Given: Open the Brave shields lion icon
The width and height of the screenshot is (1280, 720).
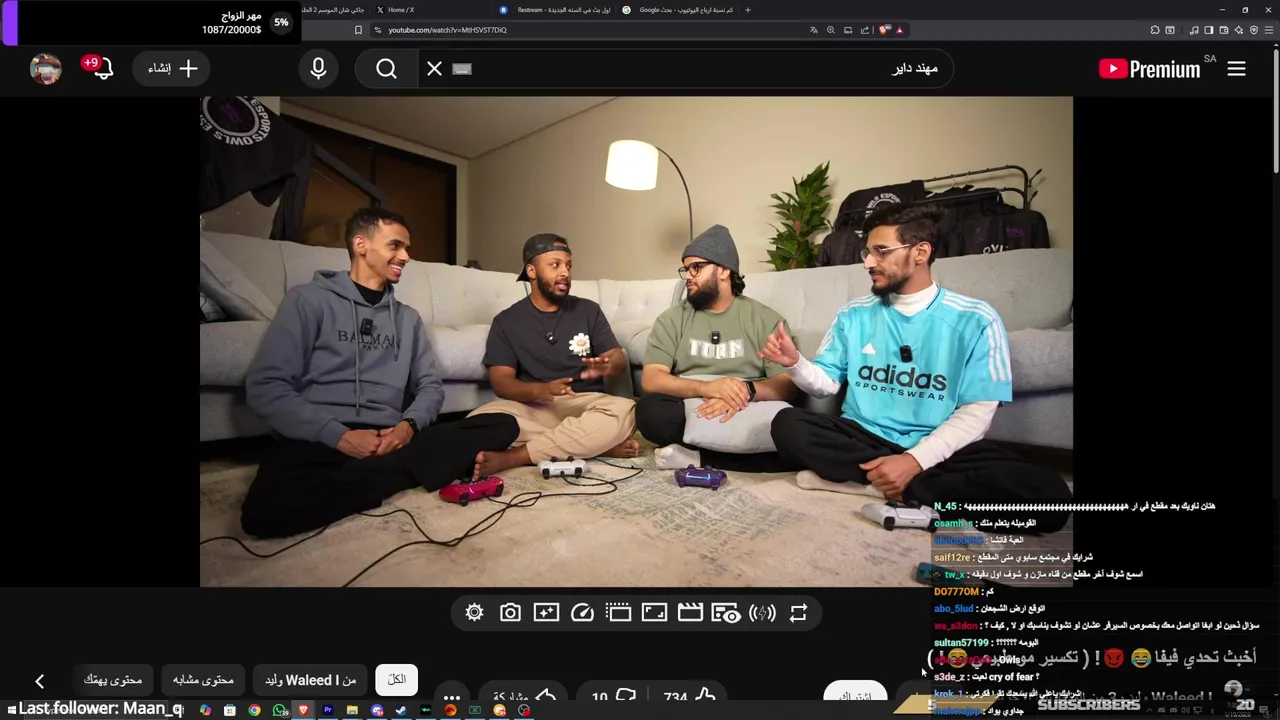Looking at the screenshot, I should (884, 30).
